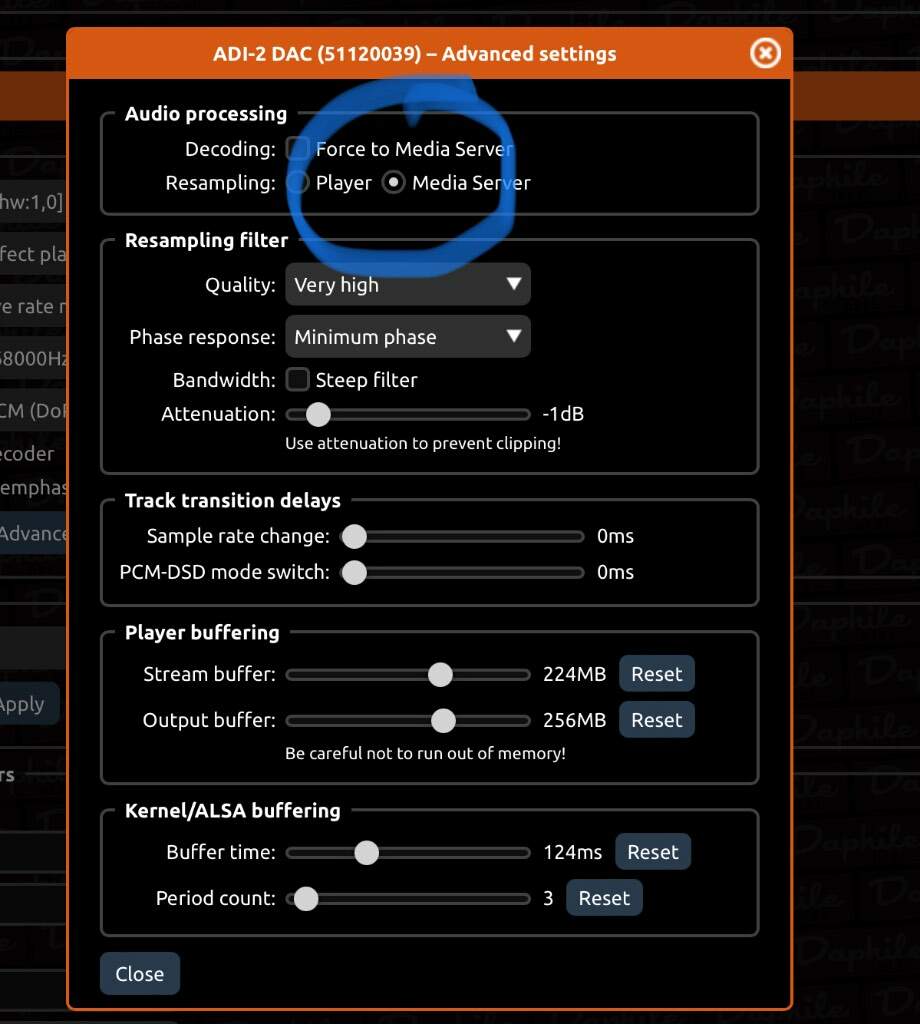Click the 256MB output buffer value
Image resolution: width=920 pixels, height=1024 pixels.
(574, 720)
